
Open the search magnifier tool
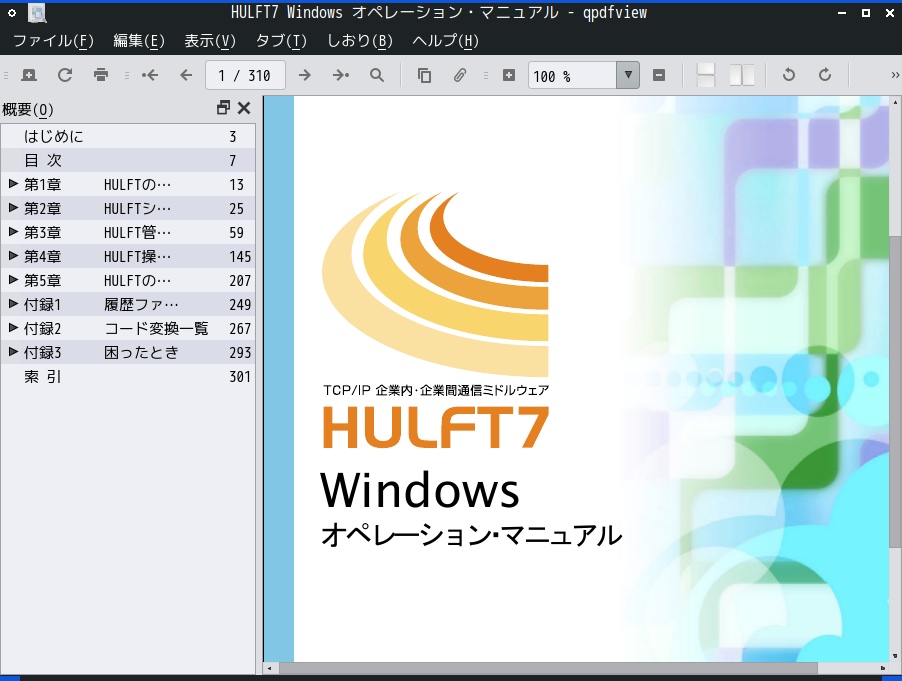(x=377, y=75)
